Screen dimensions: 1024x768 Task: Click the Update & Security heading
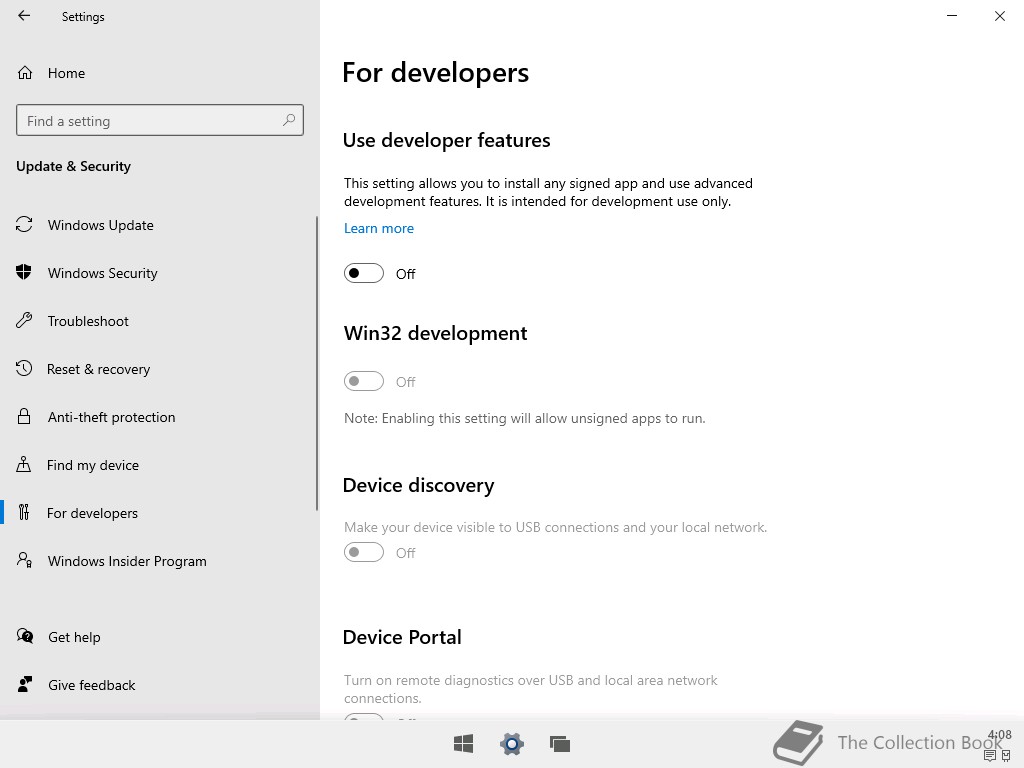pyautogui.click(x=73, y=166)
